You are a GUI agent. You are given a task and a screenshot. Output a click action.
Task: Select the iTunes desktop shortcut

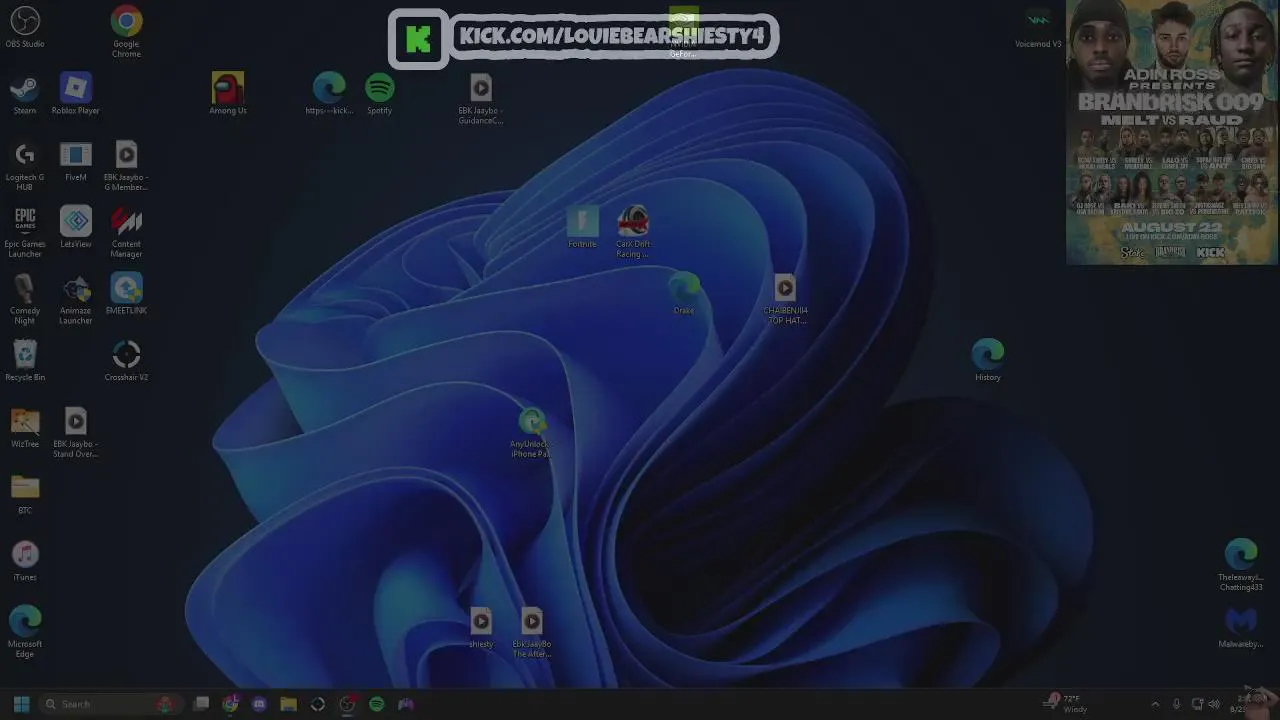(x=25, y=560)
